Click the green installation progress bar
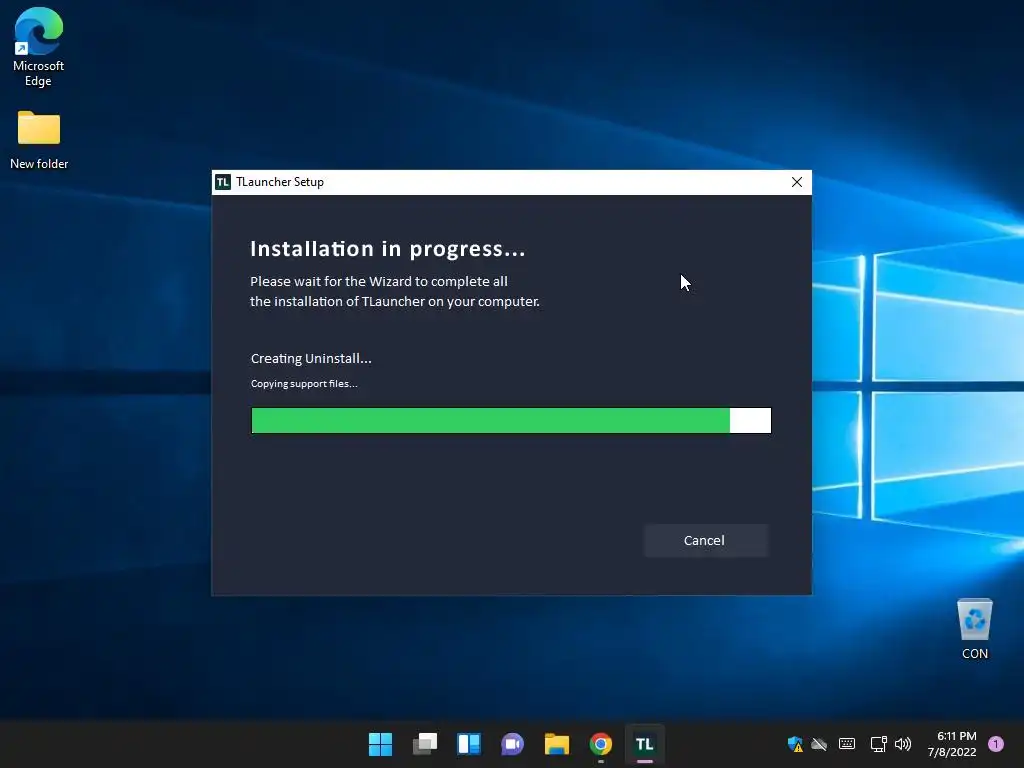1024x768 pixels. [511, 421]
